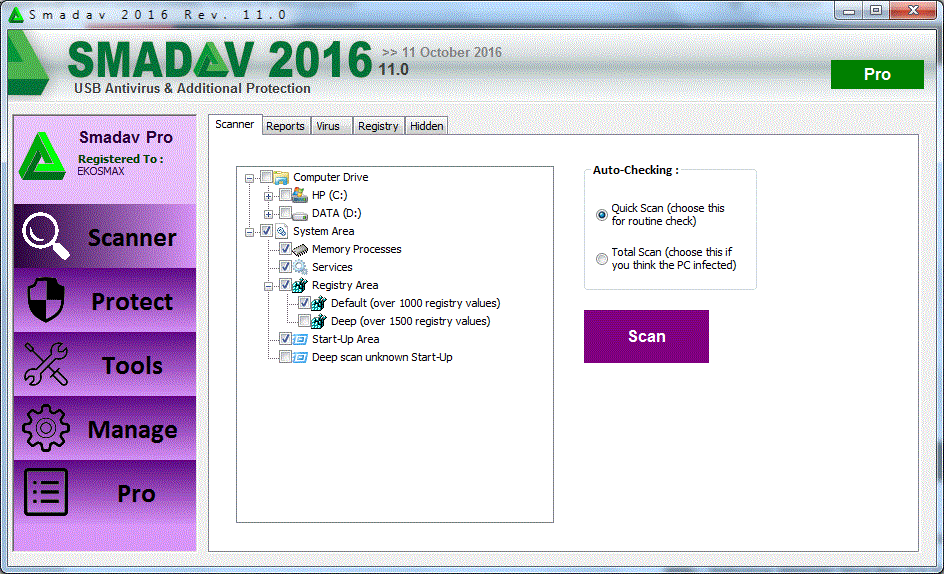Uncheck the System Area checkbox

[x=266, y=231]
